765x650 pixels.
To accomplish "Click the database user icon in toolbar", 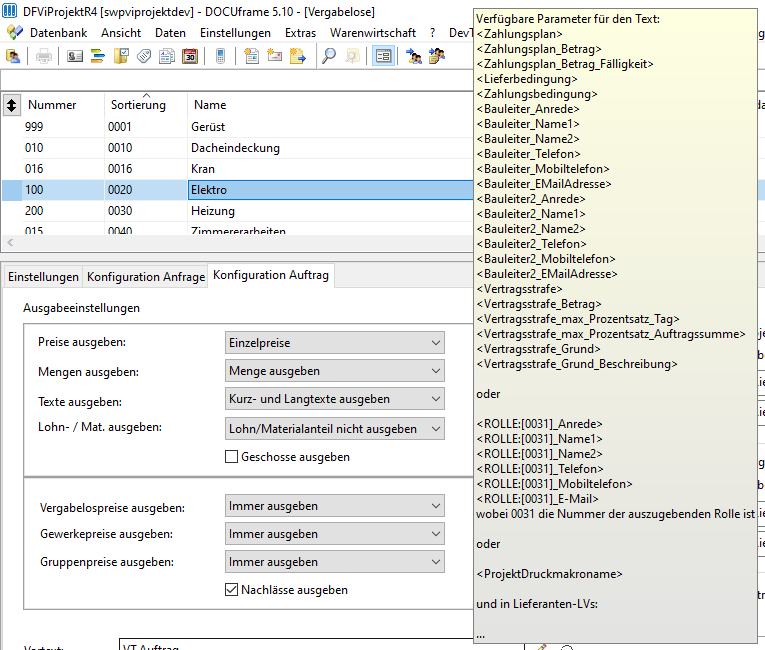I will 13,56.
